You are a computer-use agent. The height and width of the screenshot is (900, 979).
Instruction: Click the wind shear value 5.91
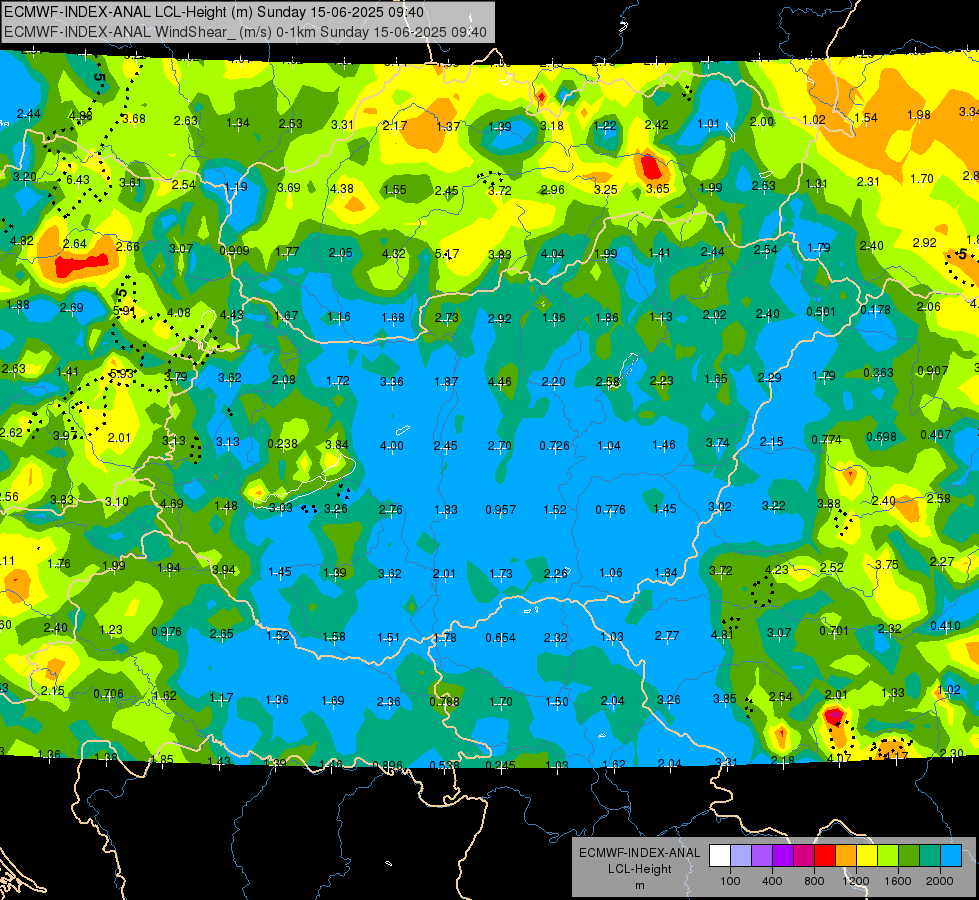click(124, 310)
